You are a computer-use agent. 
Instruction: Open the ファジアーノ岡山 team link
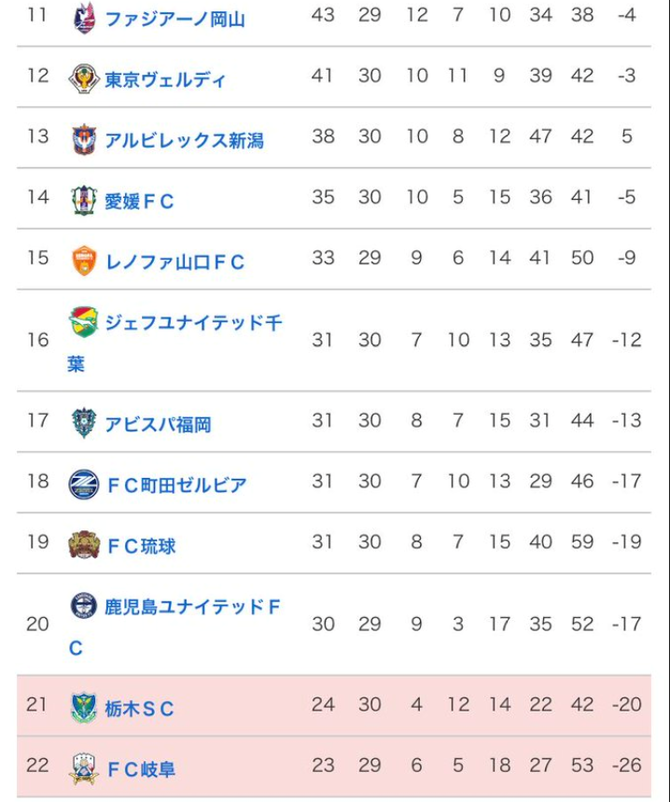click(x=175, y=19)
